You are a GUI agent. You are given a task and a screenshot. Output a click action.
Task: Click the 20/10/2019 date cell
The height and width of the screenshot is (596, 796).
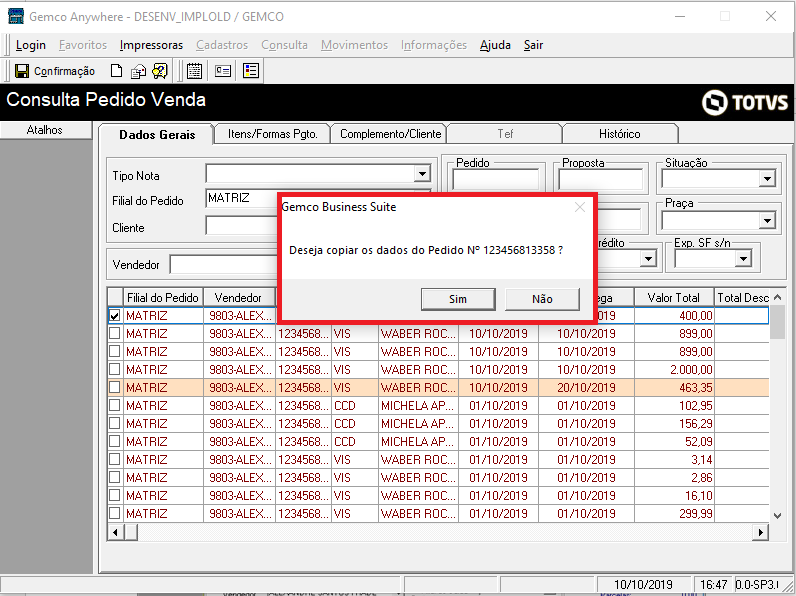(586, 387)
